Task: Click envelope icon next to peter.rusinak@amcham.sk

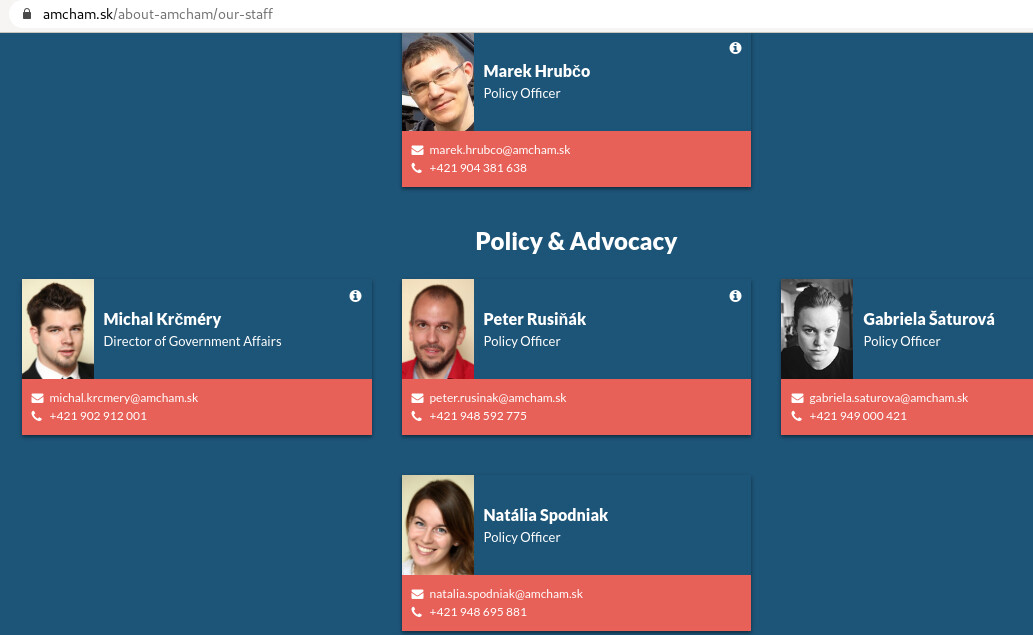Action: [x=417, y=398]
